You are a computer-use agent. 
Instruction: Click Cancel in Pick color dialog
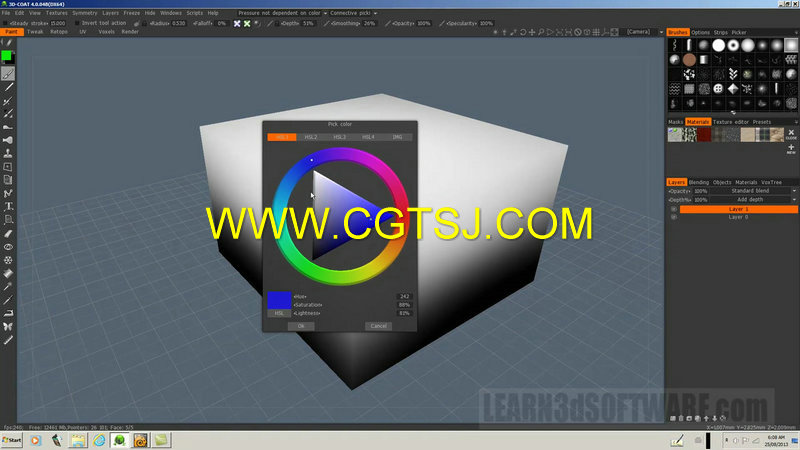pos(379,326)
